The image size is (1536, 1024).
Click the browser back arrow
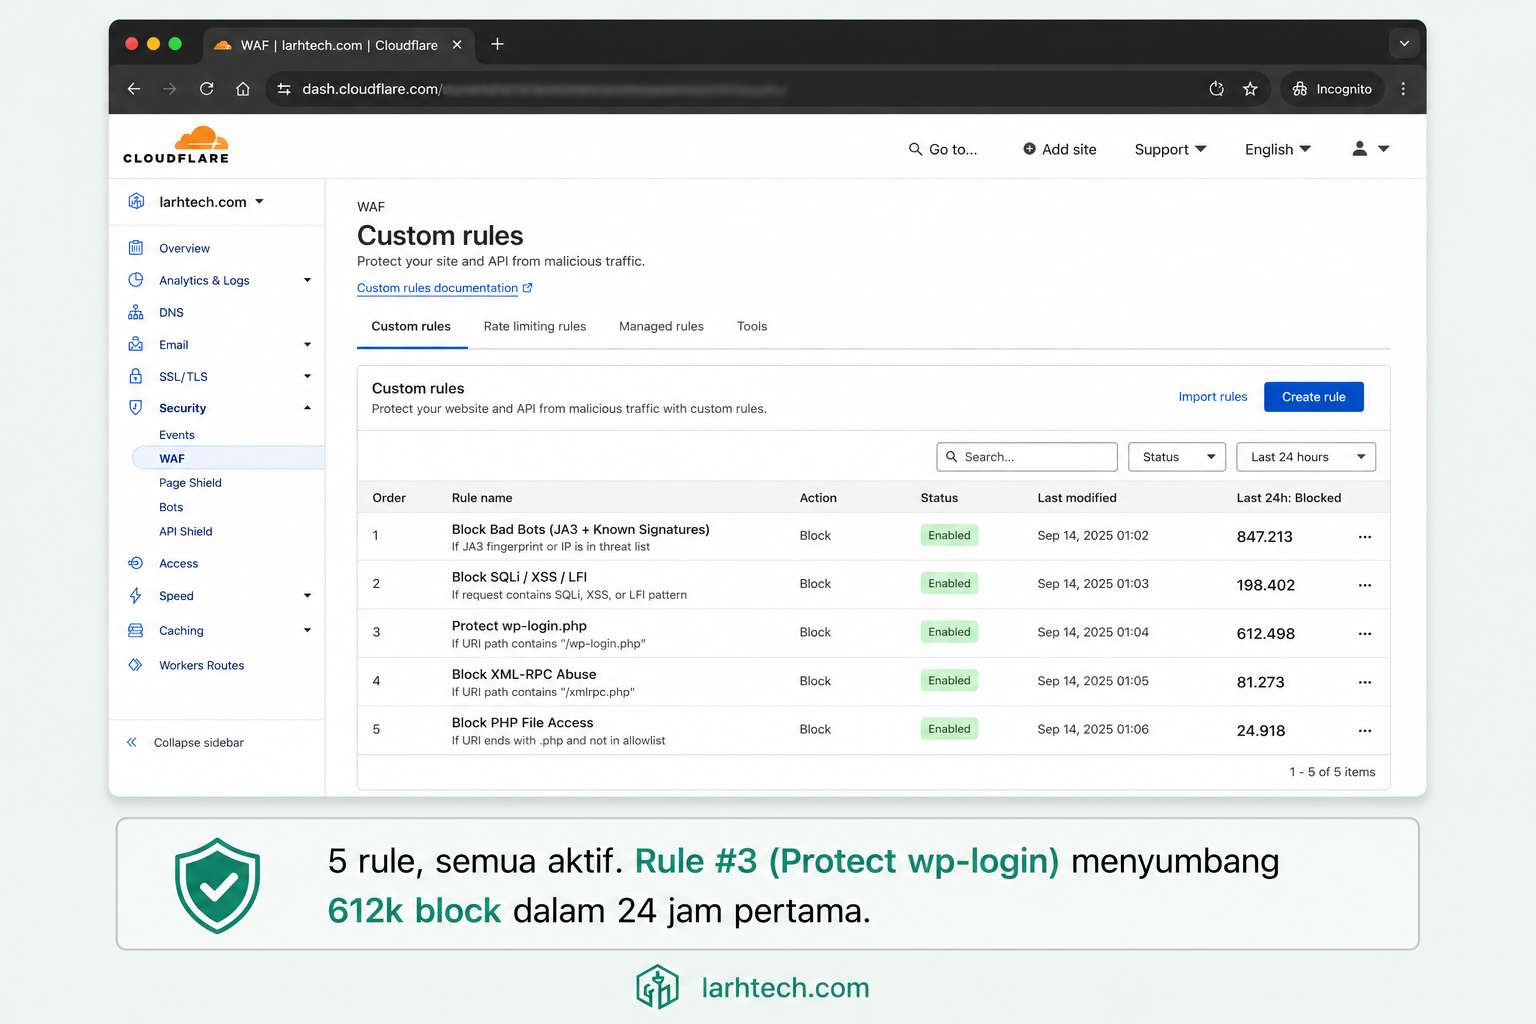(134, 89)
